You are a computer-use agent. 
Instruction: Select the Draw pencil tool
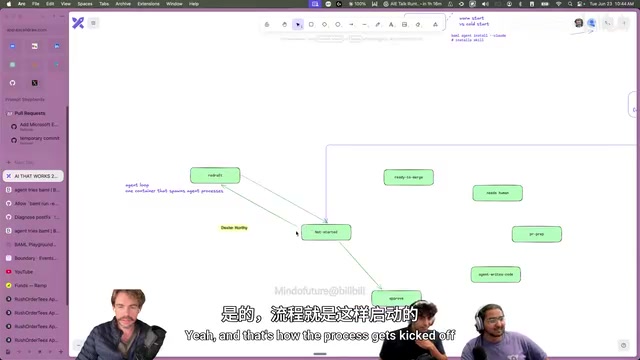point(378,24)
